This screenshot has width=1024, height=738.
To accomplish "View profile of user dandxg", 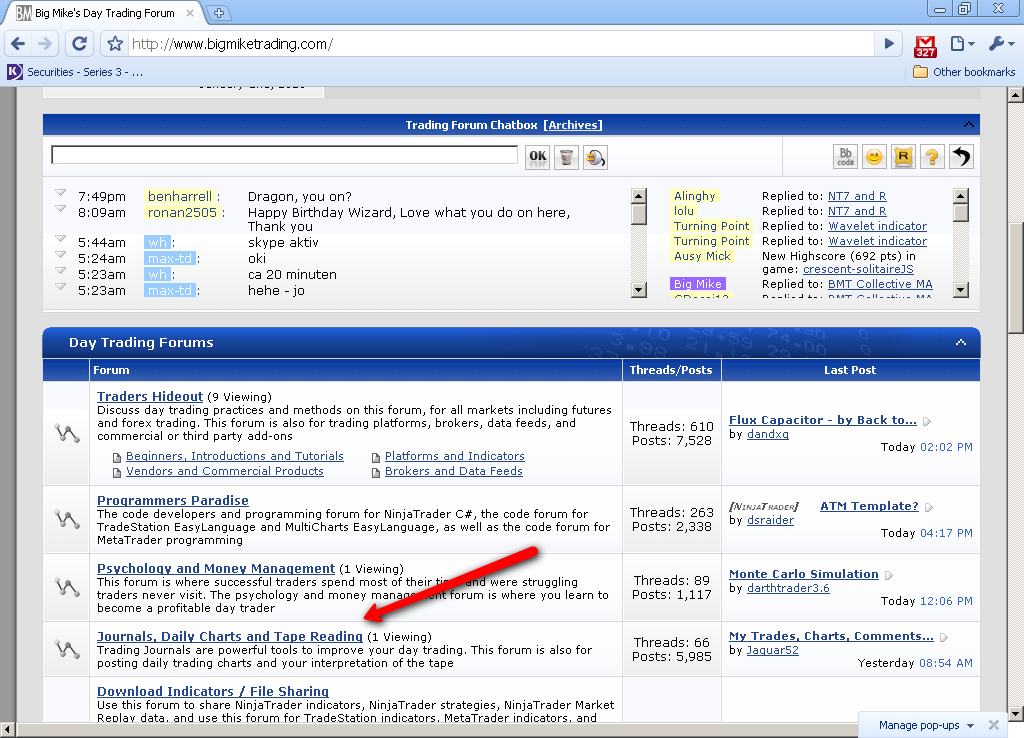I will (x=767, y=434).
